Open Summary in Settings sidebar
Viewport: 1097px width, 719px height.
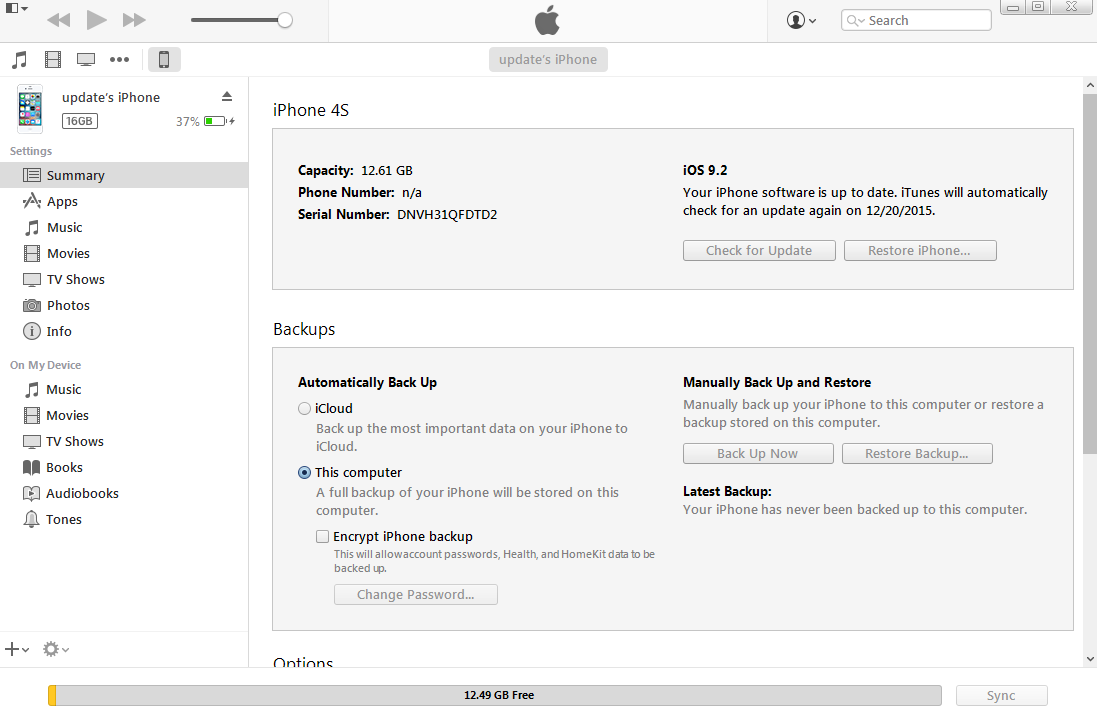click(x=124, y=176)
